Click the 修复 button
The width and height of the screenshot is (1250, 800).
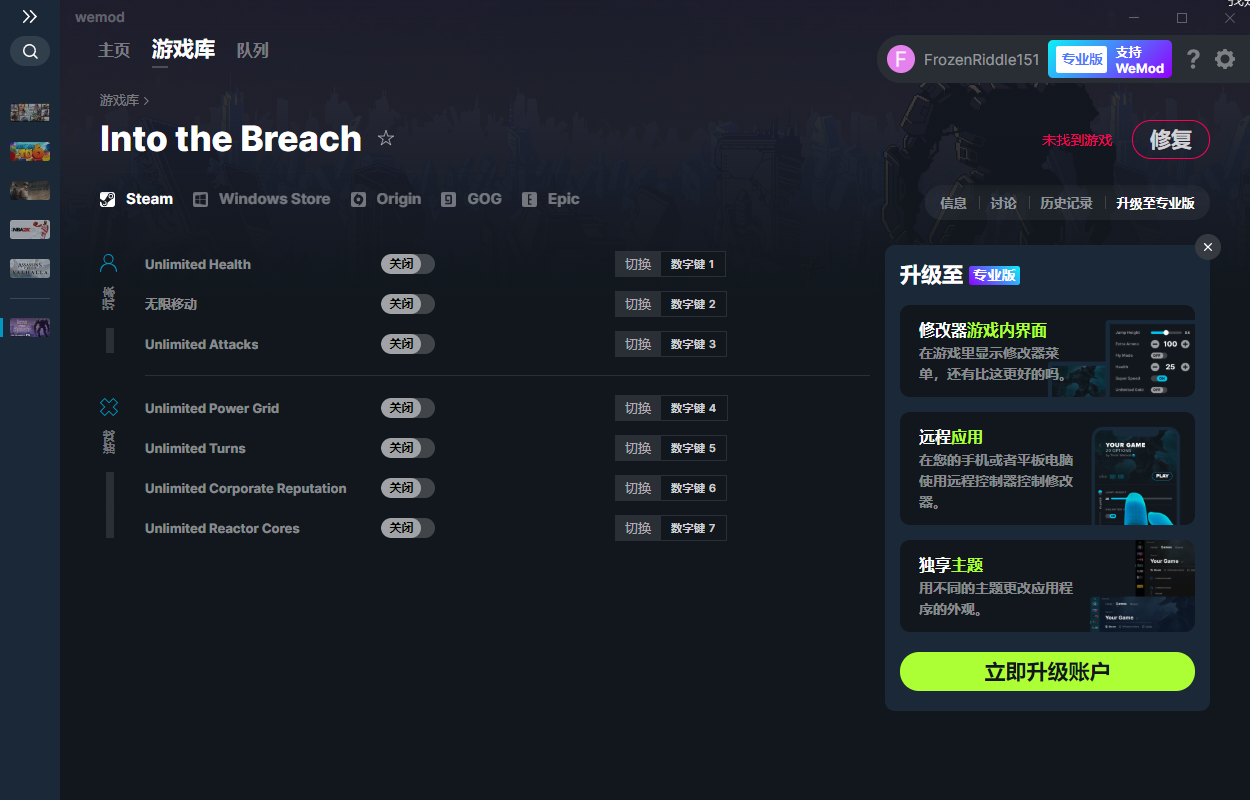click(1171, 140)
